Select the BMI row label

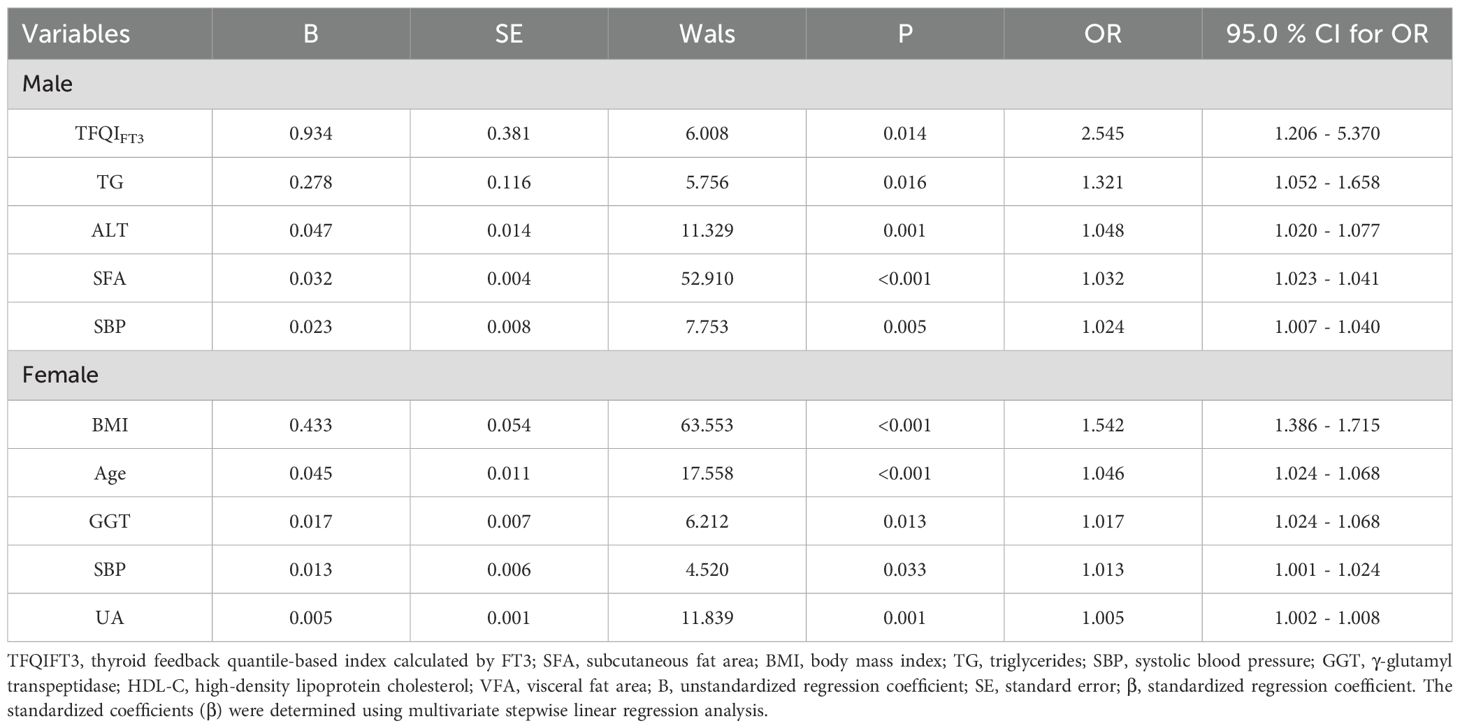[x=110, y=425]
